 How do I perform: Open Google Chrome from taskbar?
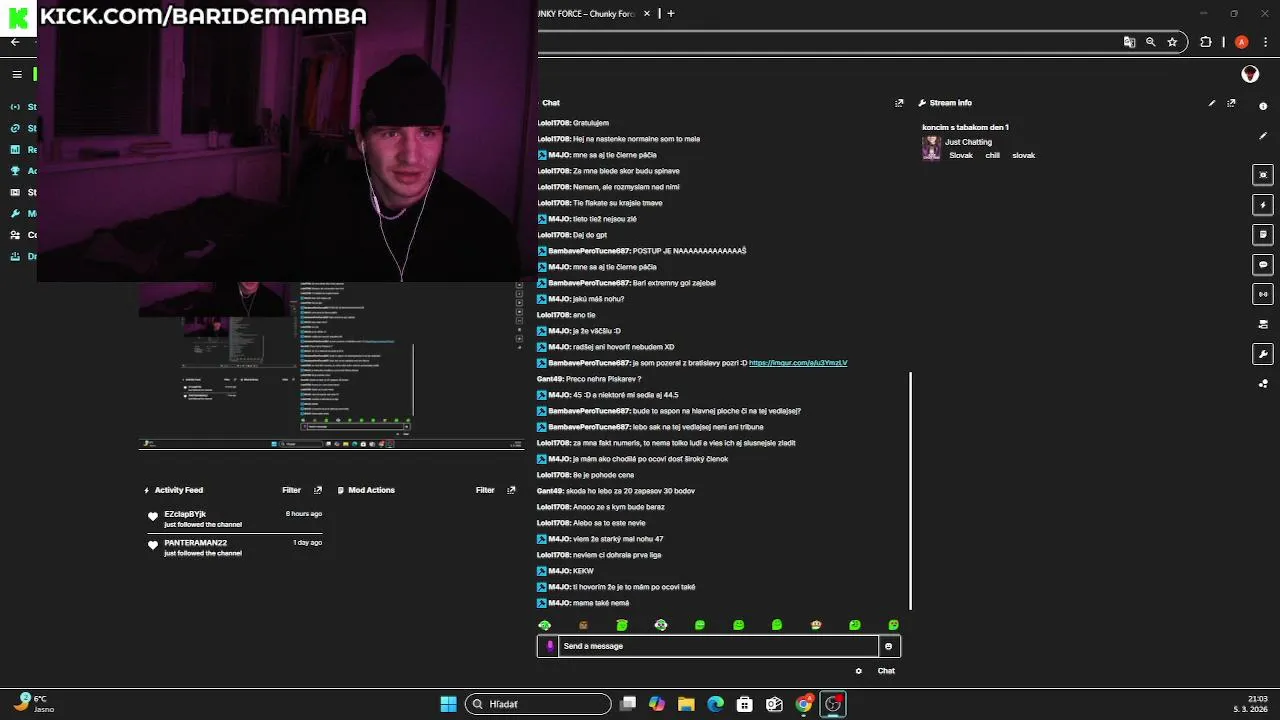pos(803,704)
